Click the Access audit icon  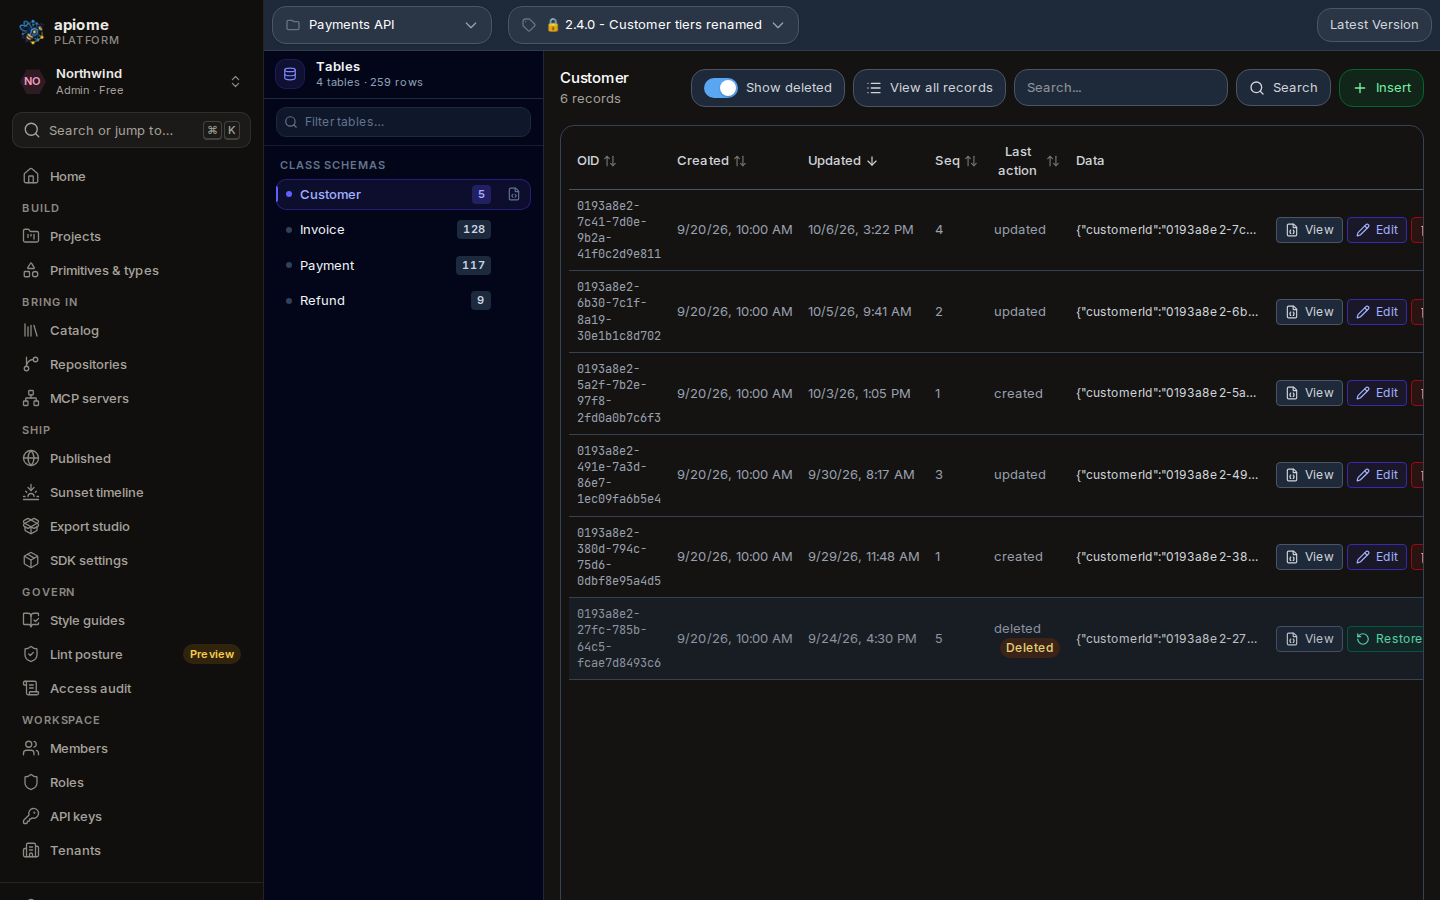tap(31, 688)
